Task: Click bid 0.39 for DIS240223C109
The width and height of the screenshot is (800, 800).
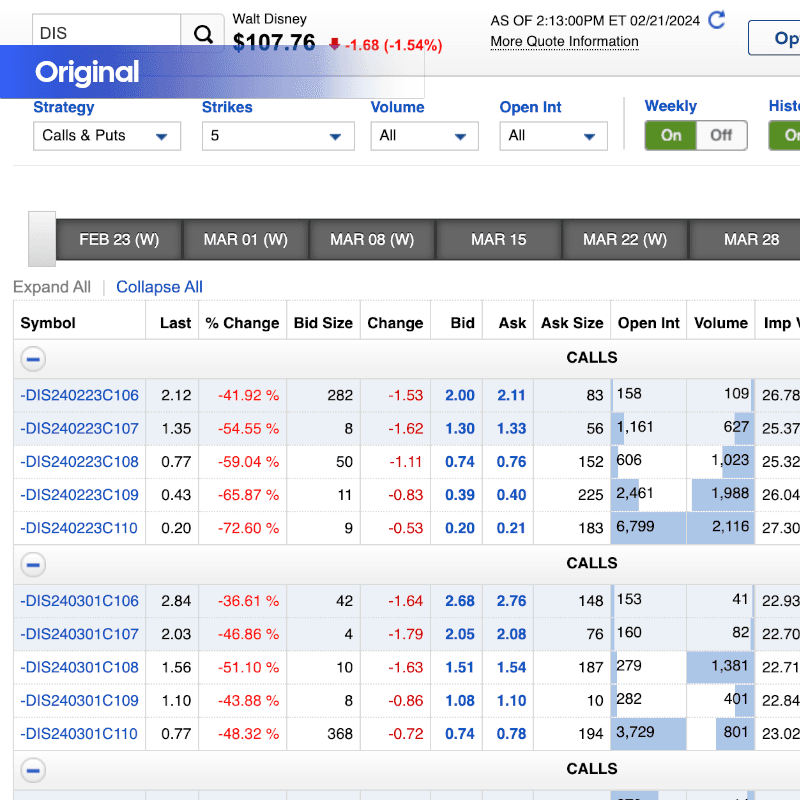Action: pyautogui.click(x=460, y=495)
